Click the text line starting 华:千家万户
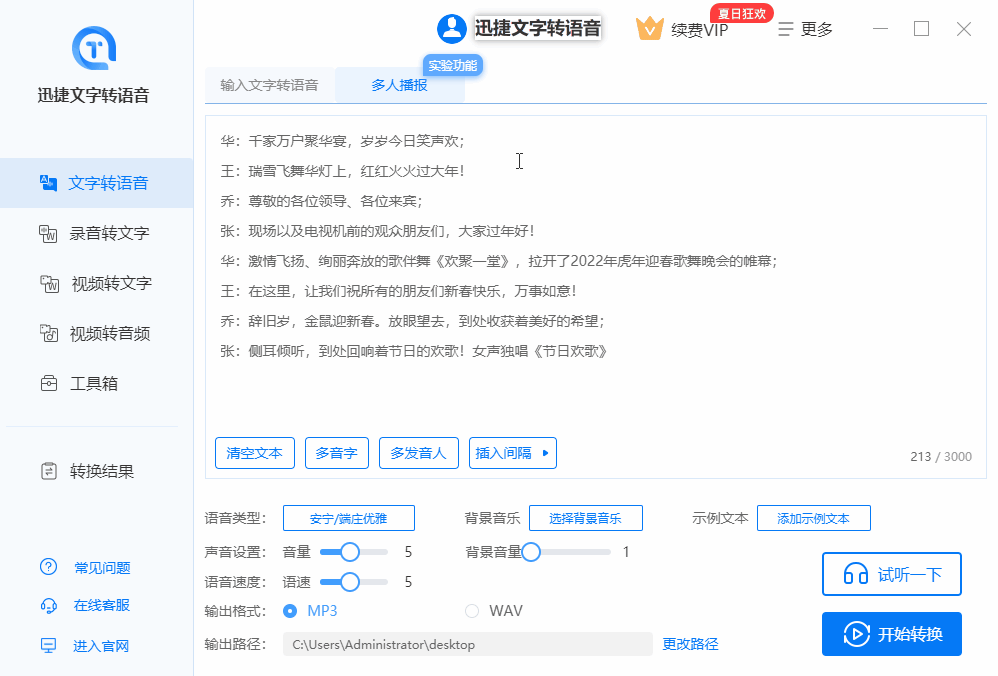Viewport: 998px width, 676px height. [x=342, y=141]
